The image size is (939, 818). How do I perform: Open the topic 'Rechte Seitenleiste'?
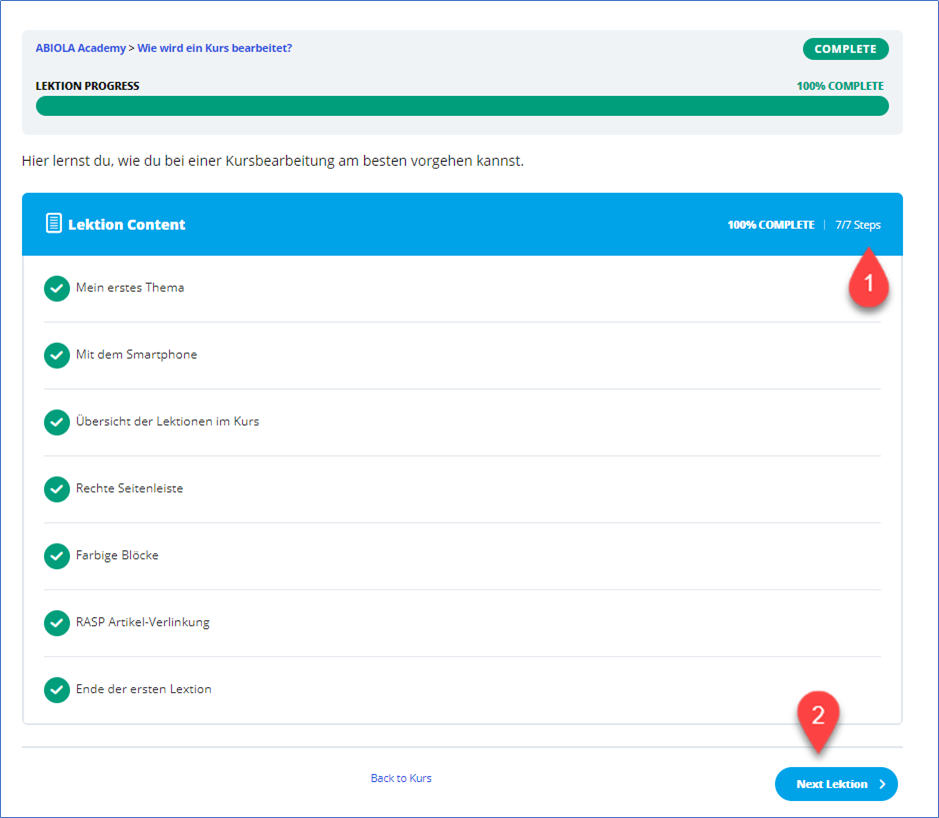[129, 489]
